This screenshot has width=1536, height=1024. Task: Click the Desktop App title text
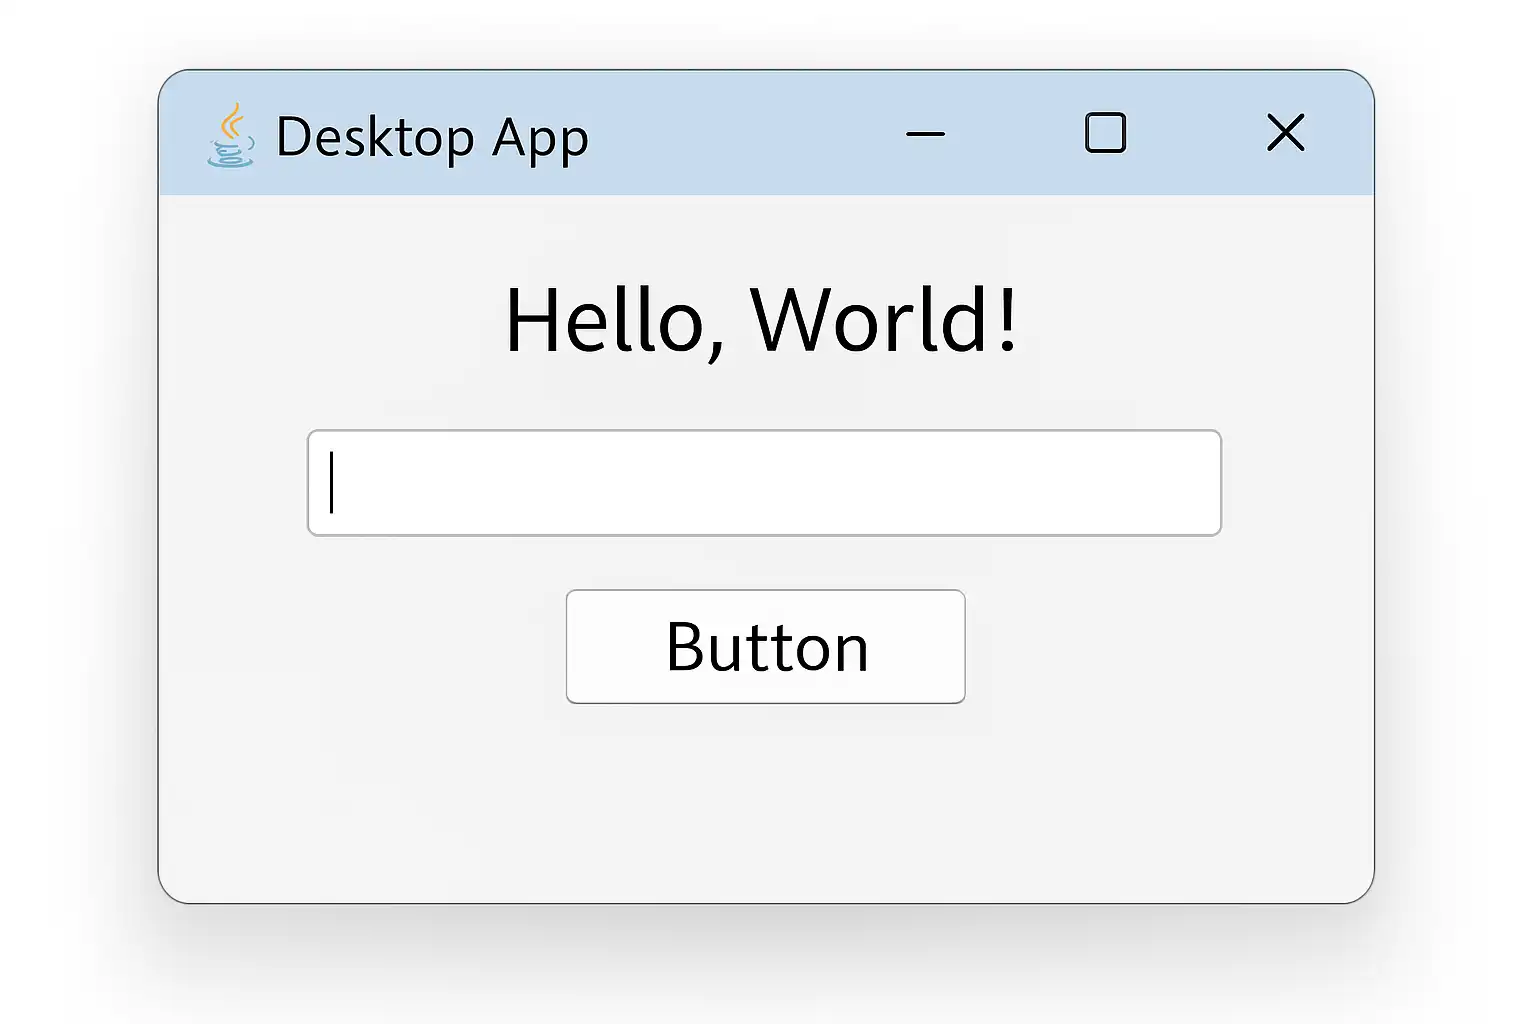click(432, 137)
